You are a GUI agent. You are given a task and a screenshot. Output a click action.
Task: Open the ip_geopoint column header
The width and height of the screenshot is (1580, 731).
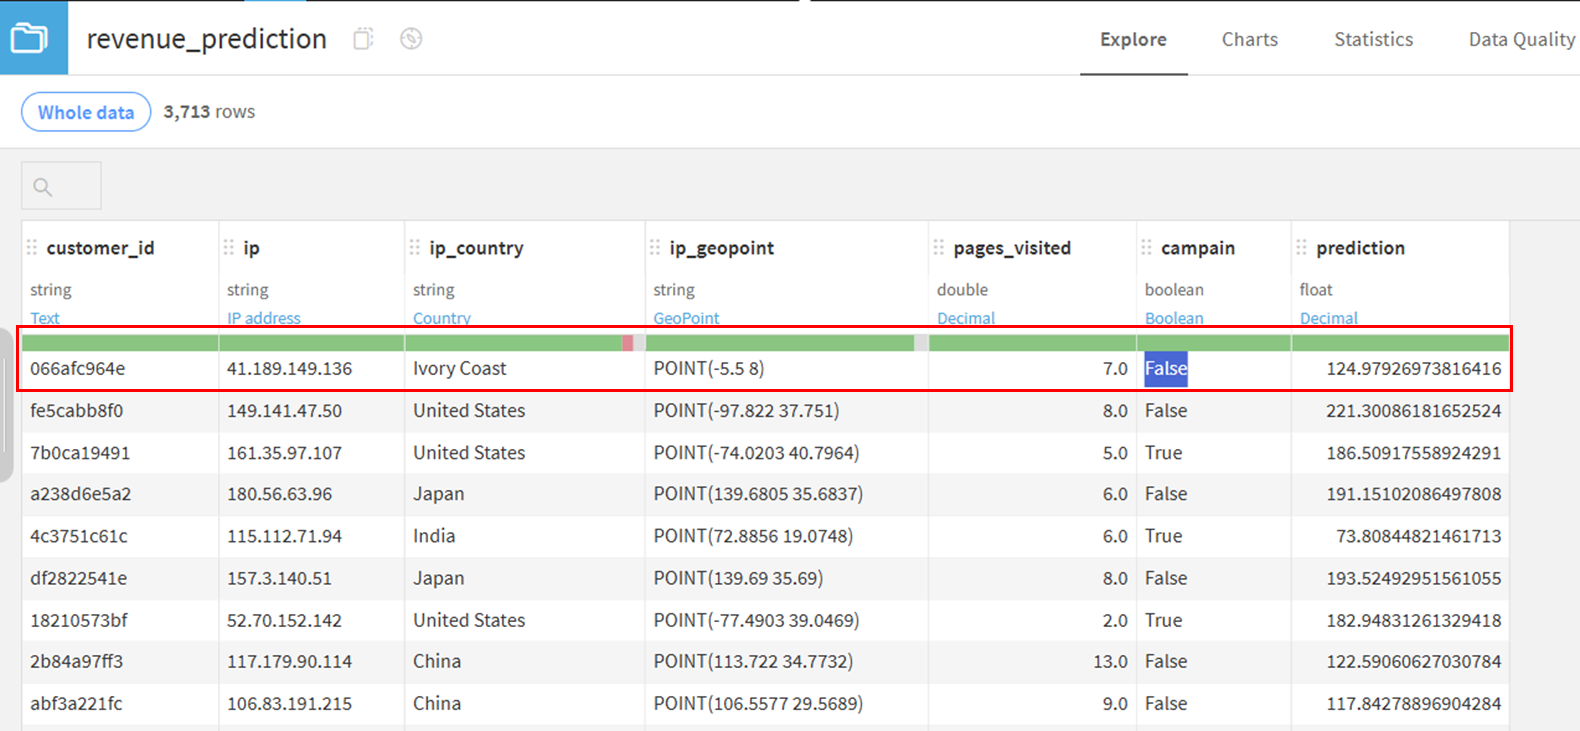[x=722, y=248]
